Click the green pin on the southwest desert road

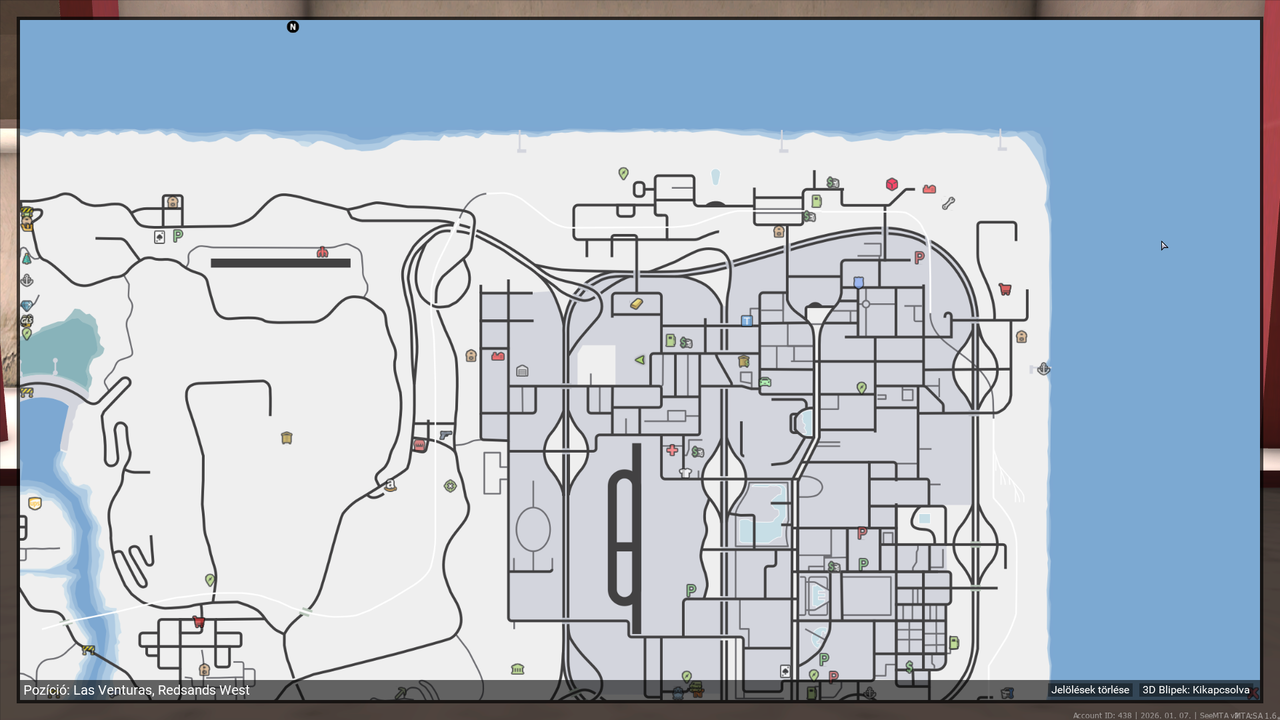[210, 581]
